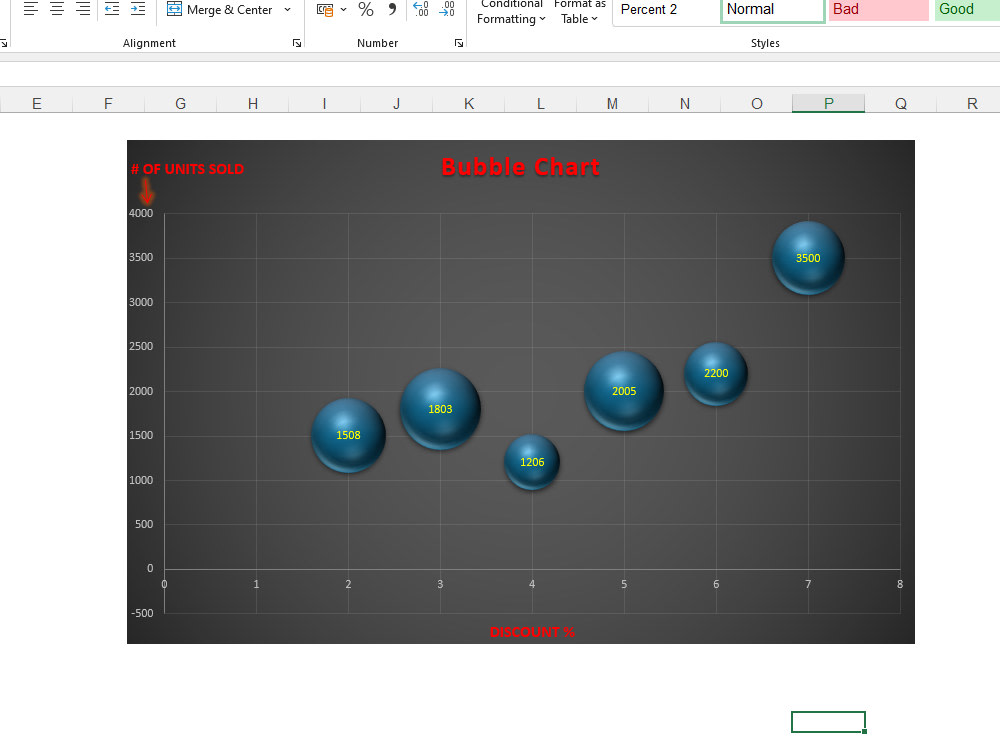Select the bubble labeled 2005
Viewport: 1000px width, 750px height.
click(624, 391)
